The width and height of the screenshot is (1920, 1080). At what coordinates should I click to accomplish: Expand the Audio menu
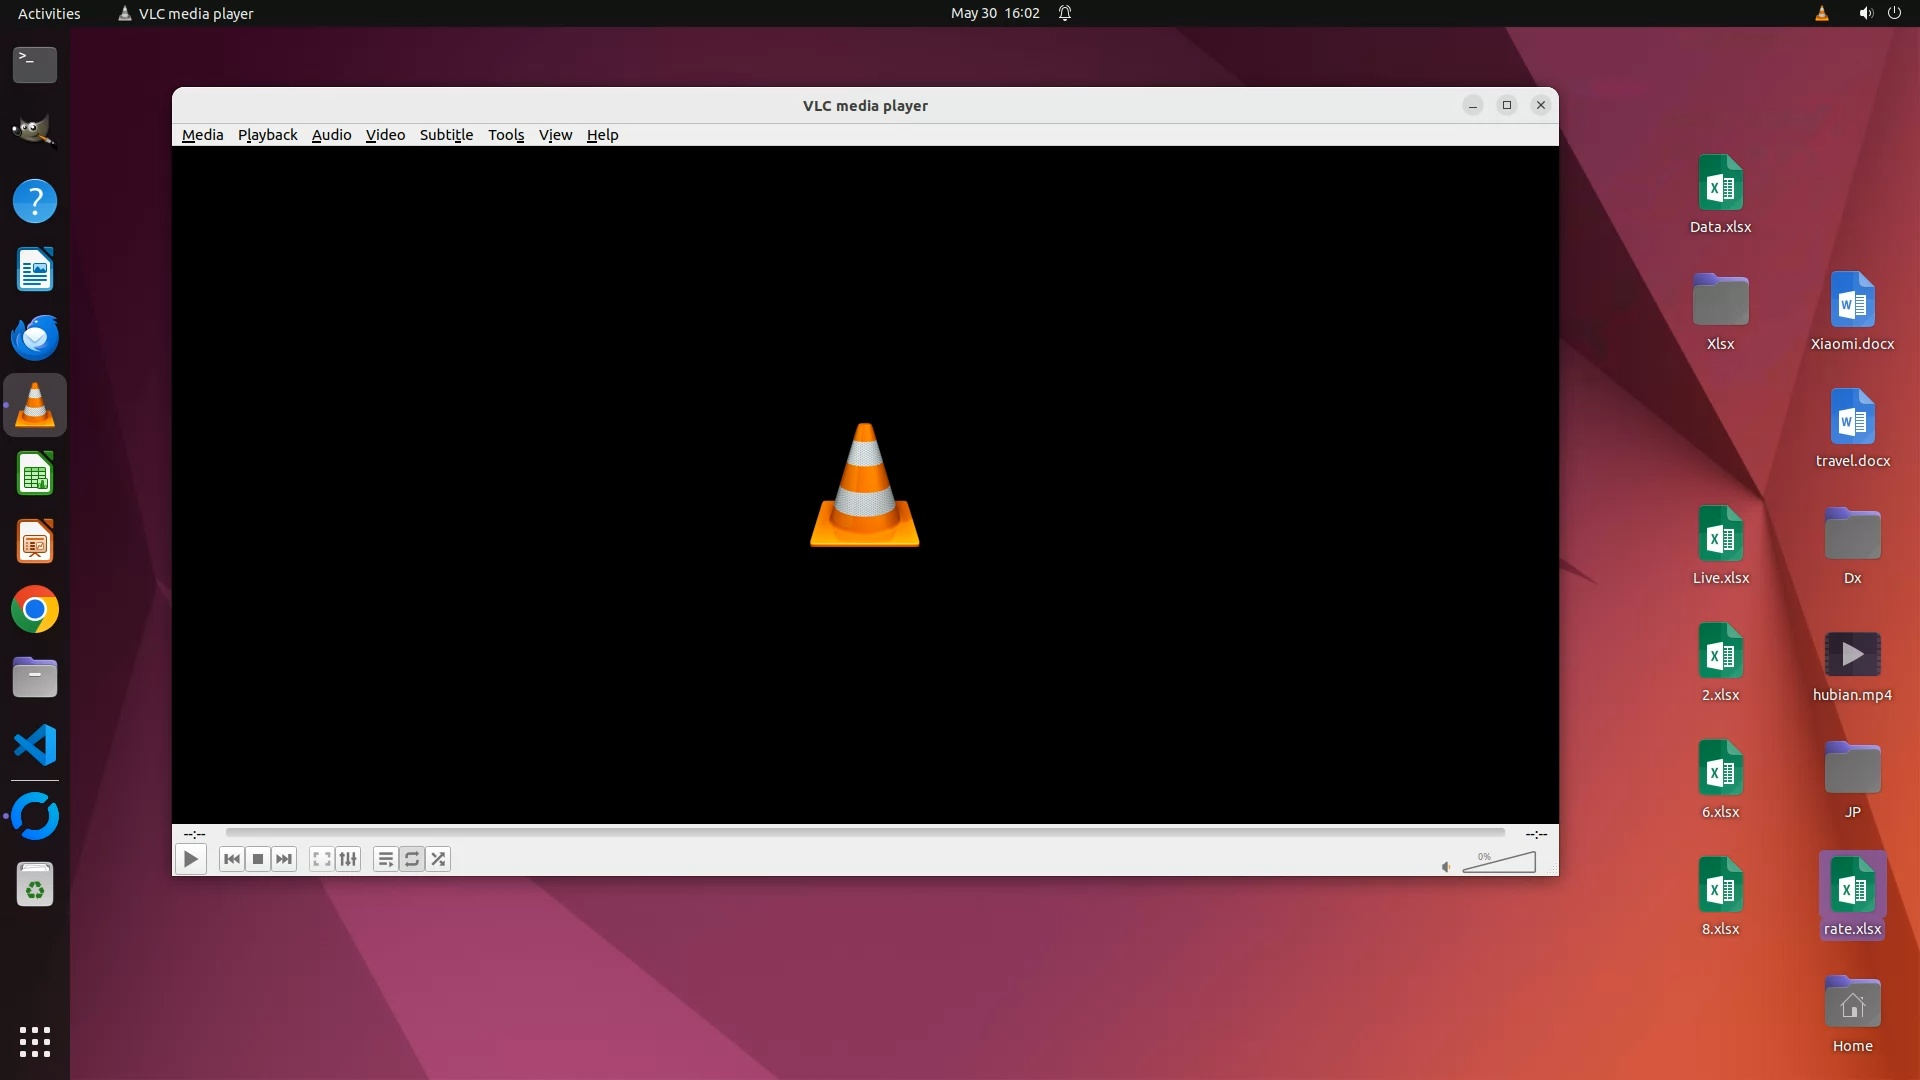(331, 135)
